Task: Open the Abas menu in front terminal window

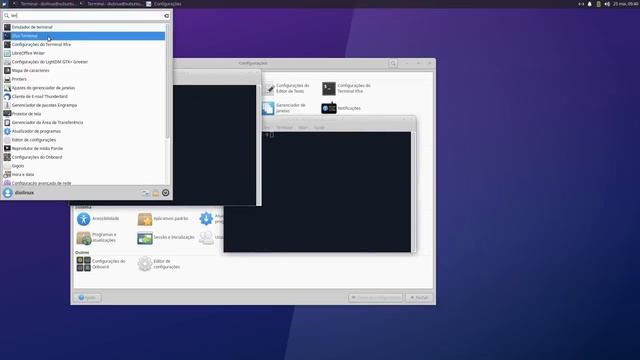Action: coord(303,128)
